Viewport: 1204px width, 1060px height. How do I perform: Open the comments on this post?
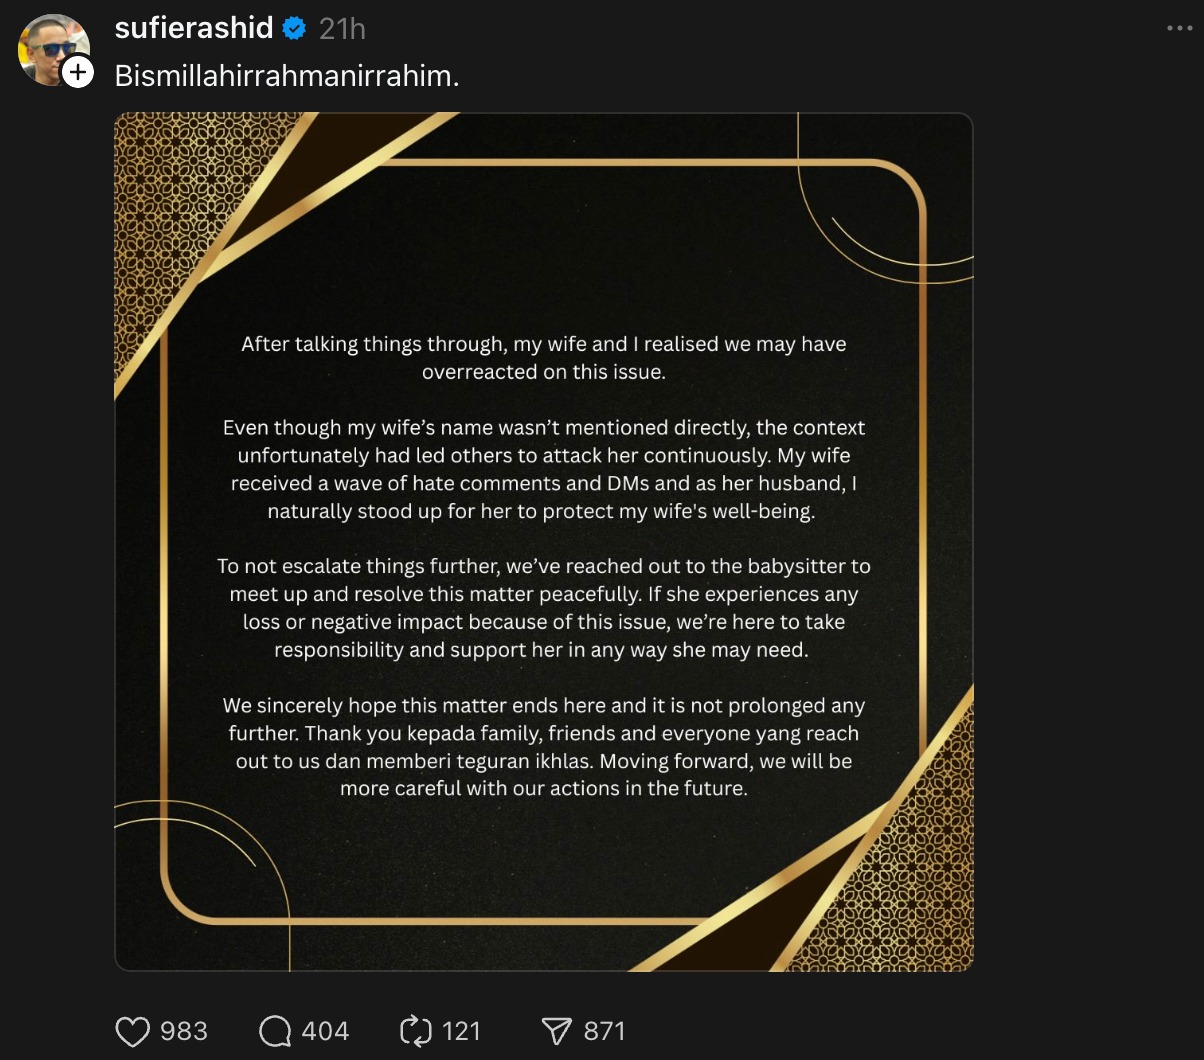[274, 1030]
